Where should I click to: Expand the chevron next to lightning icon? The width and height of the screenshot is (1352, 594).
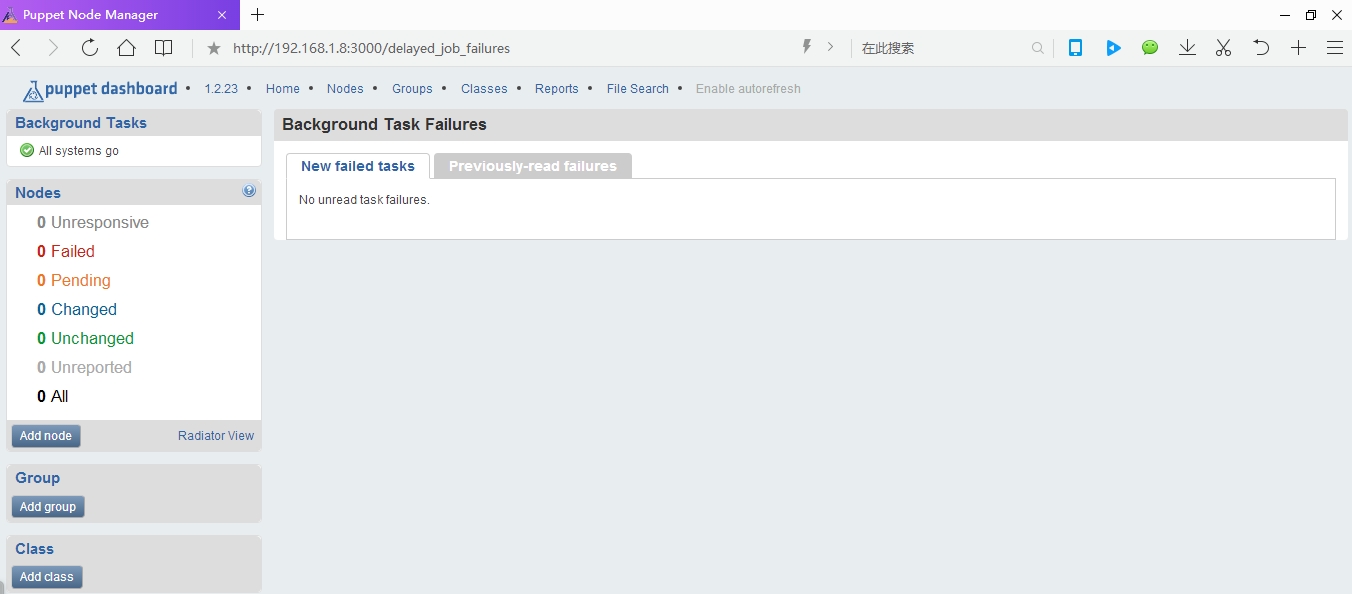pos(830,47)
